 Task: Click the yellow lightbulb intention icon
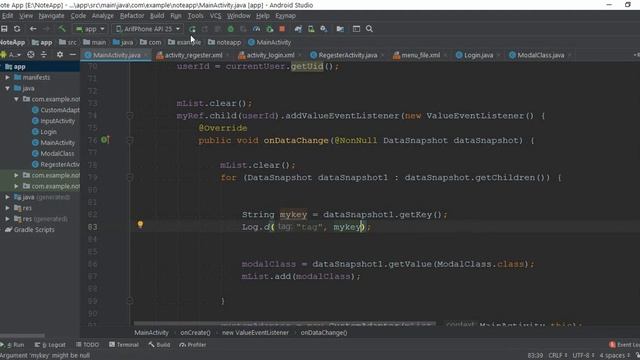tap(140, 224)
